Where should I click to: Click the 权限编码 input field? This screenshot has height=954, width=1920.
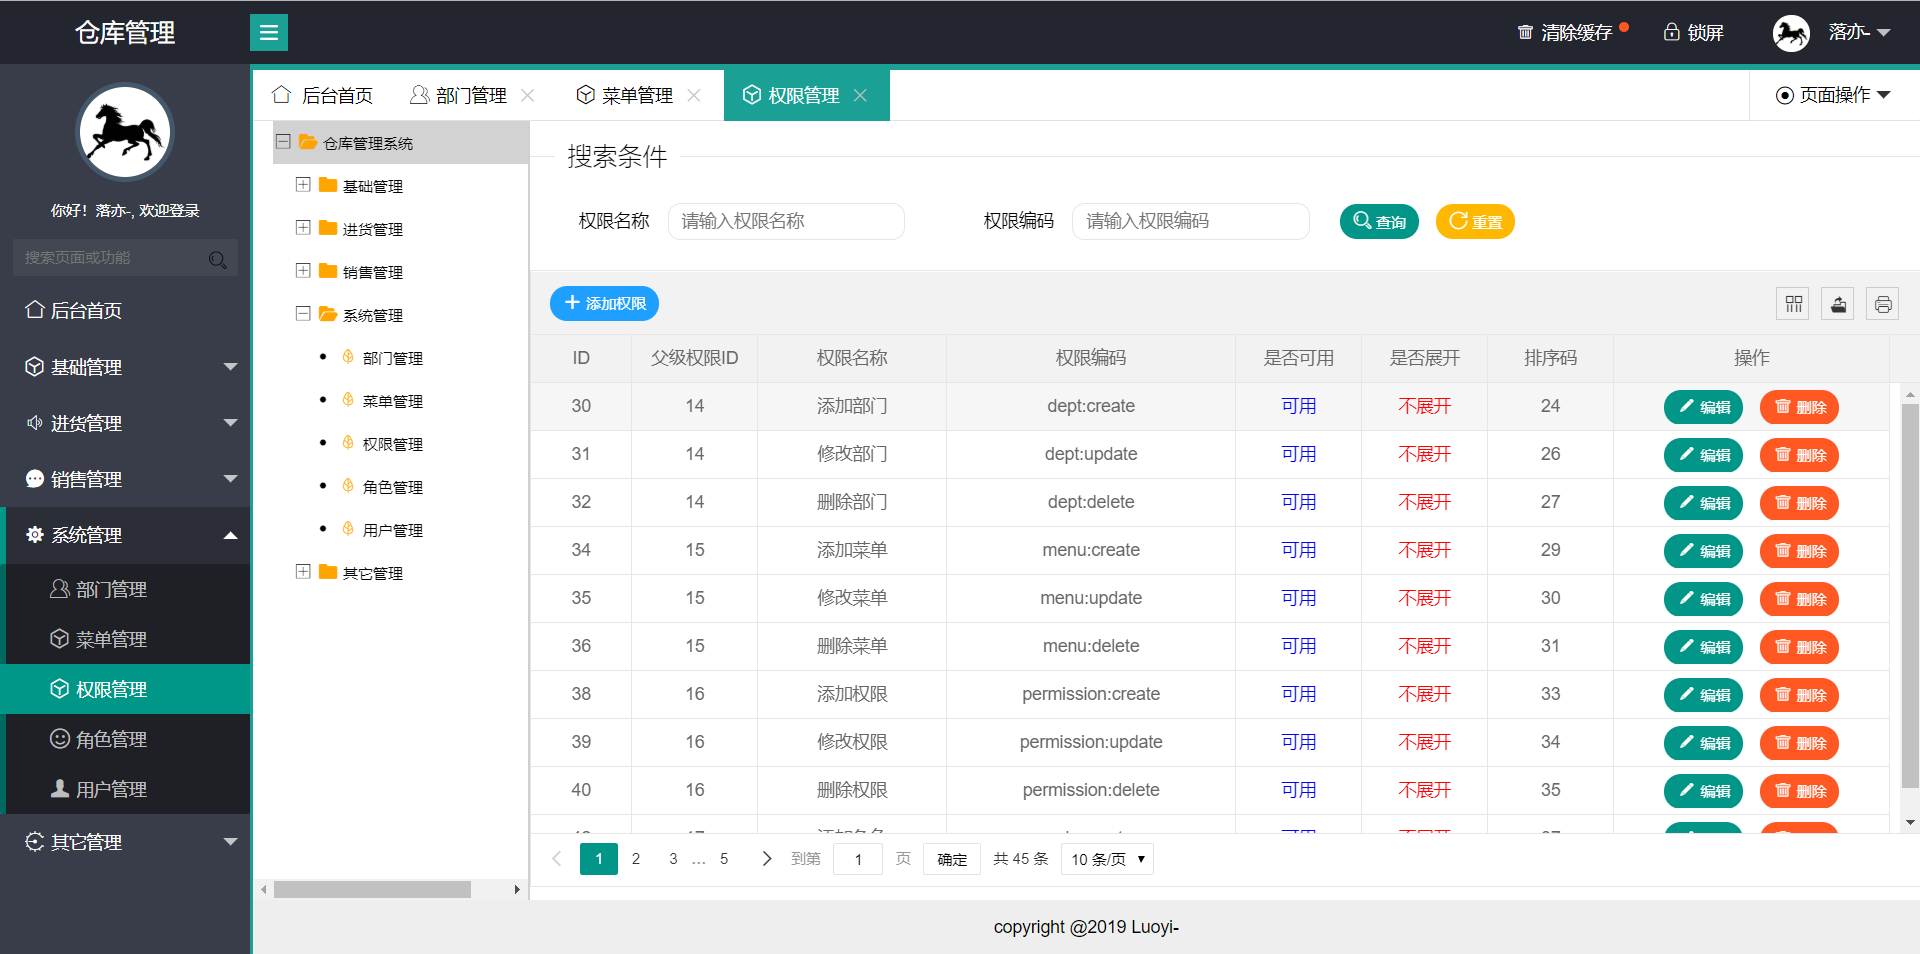click(1191, 221)
